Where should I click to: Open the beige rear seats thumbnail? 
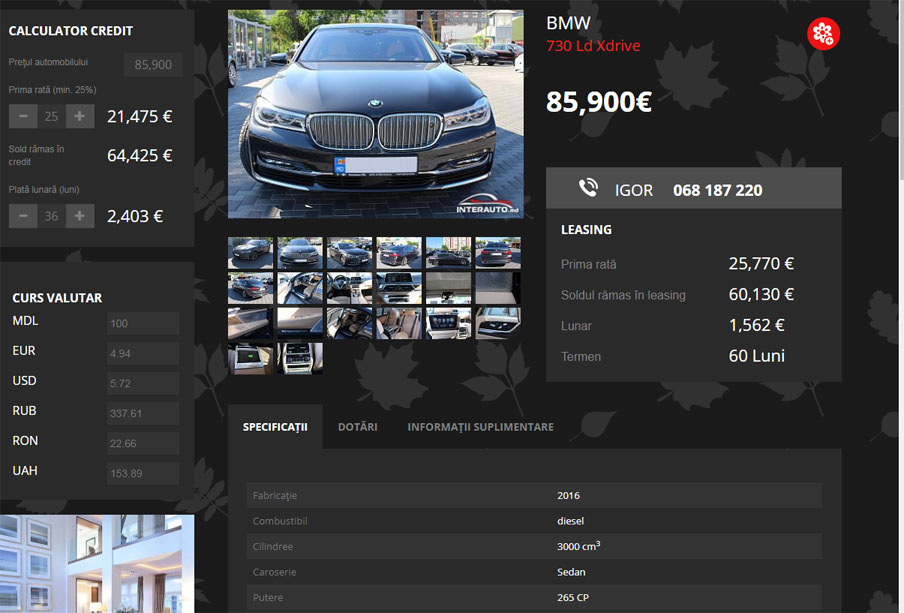point(399,324)
